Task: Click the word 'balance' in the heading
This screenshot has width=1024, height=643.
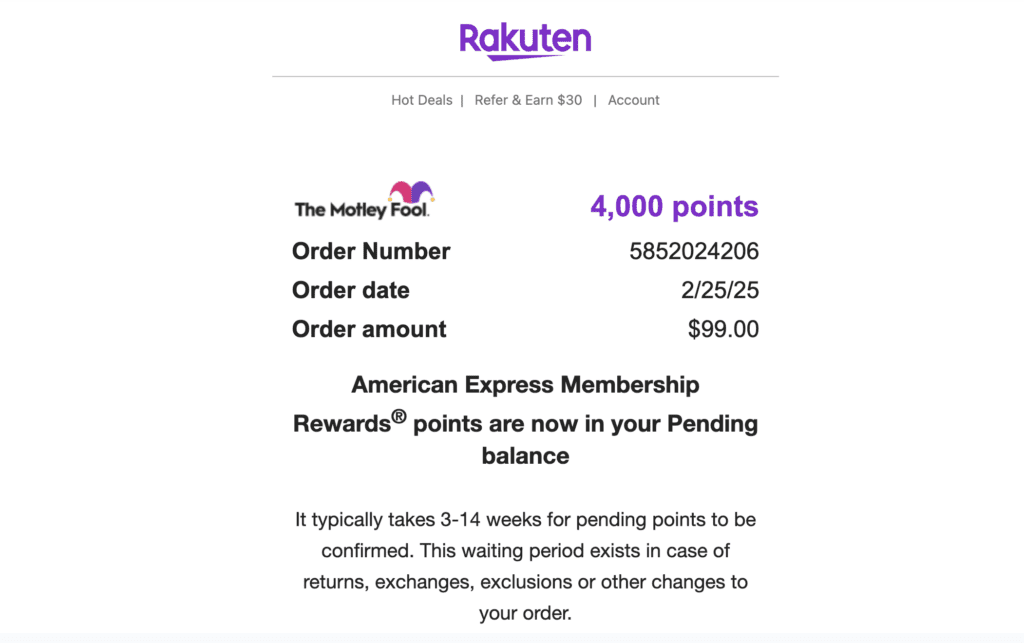Action: coord(525,456)
